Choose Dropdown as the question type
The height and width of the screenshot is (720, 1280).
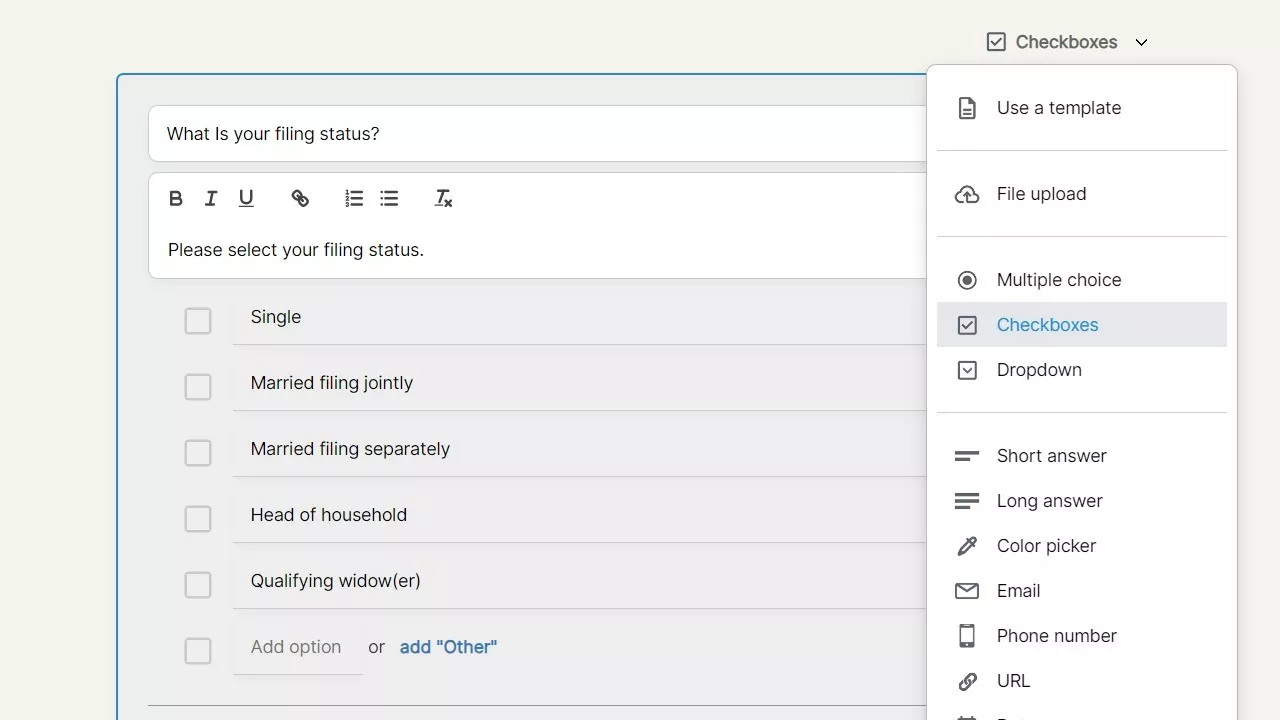click(x=1039, y=370)
